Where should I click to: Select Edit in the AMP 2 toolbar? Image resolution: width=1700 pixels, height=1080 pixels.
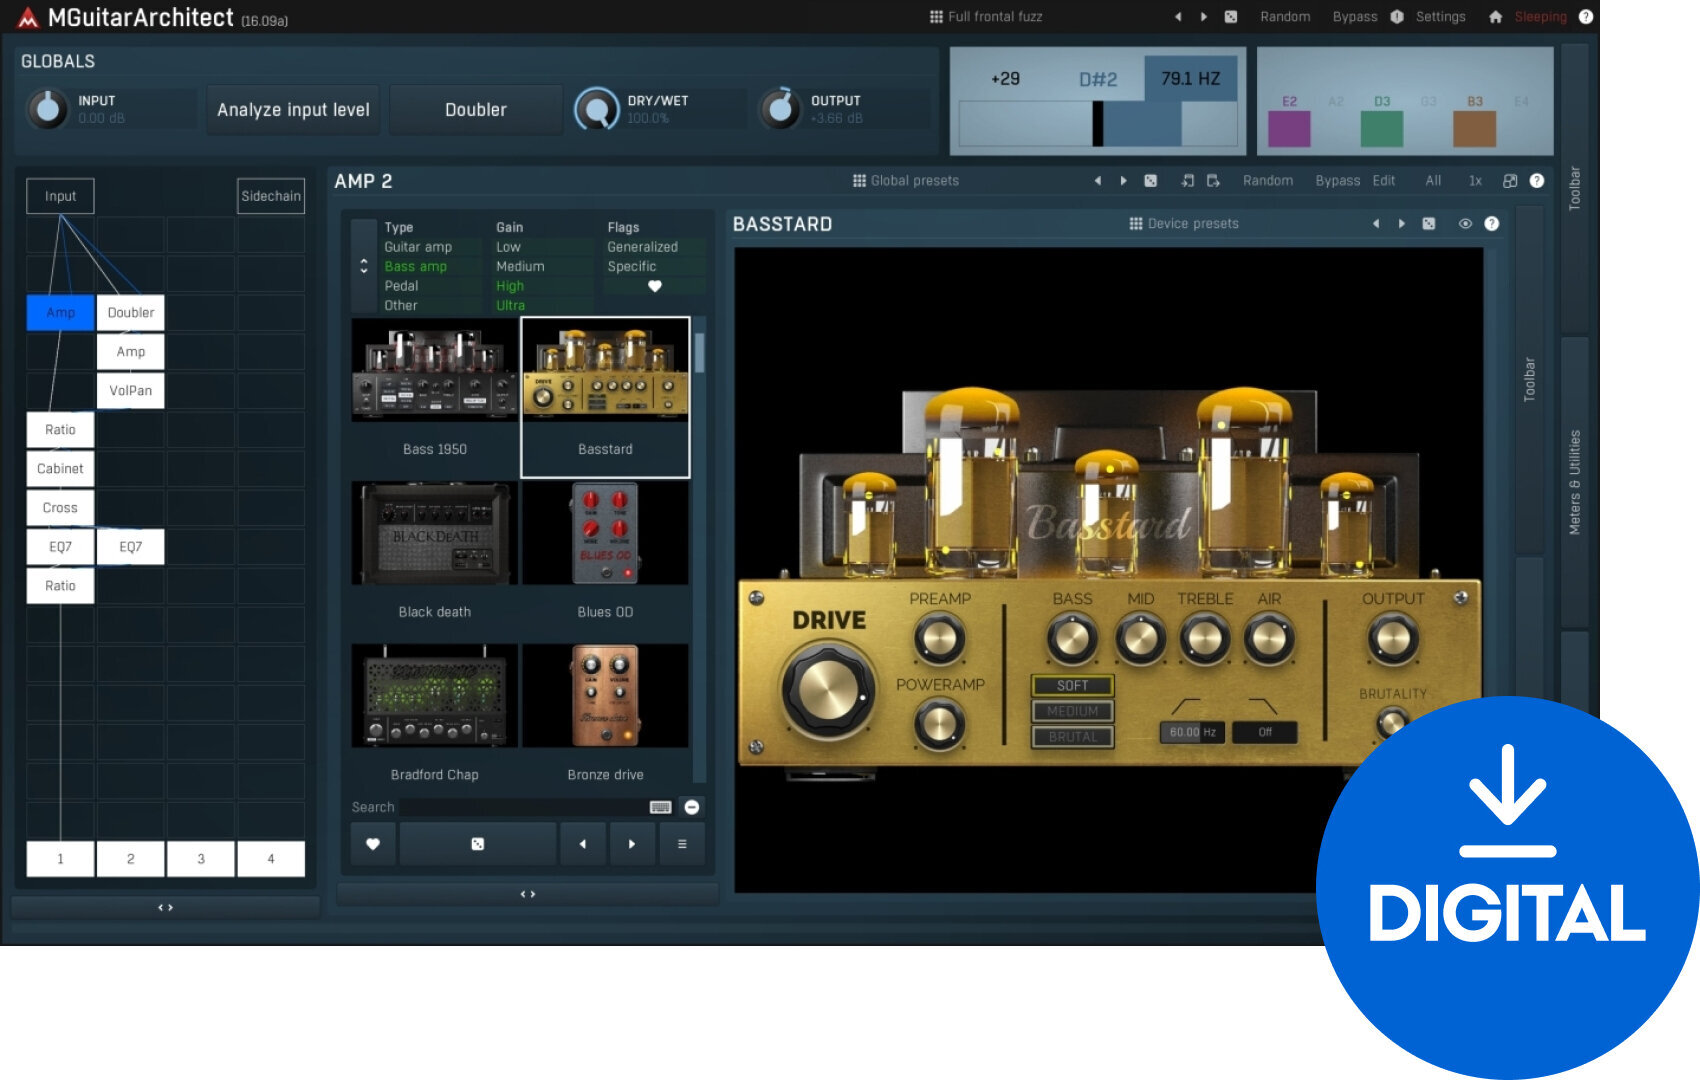(1384, 181)
